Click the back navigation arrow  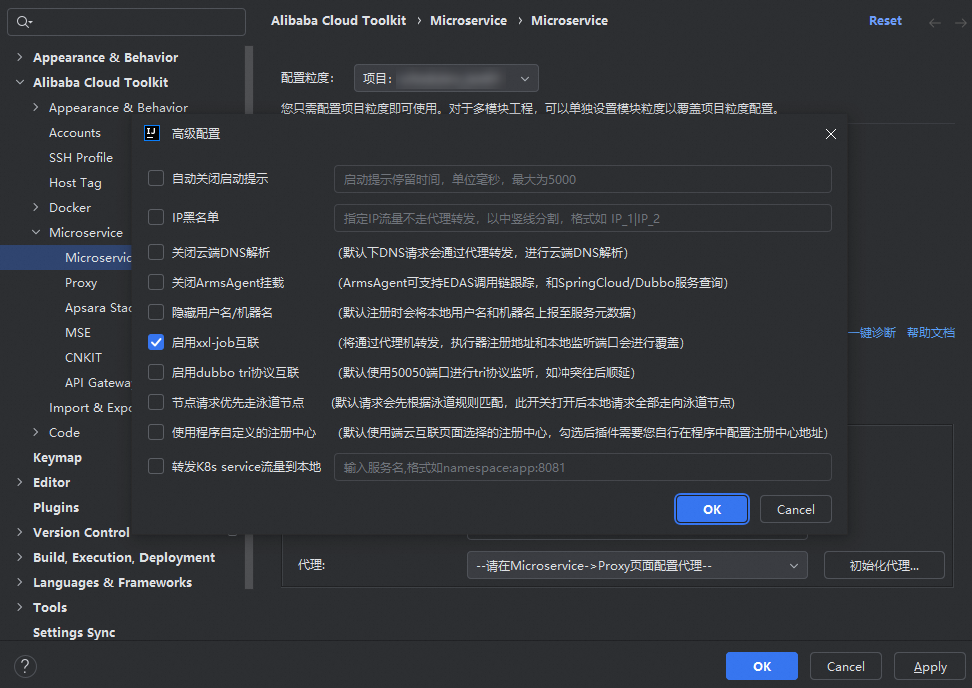coord(935,23)
